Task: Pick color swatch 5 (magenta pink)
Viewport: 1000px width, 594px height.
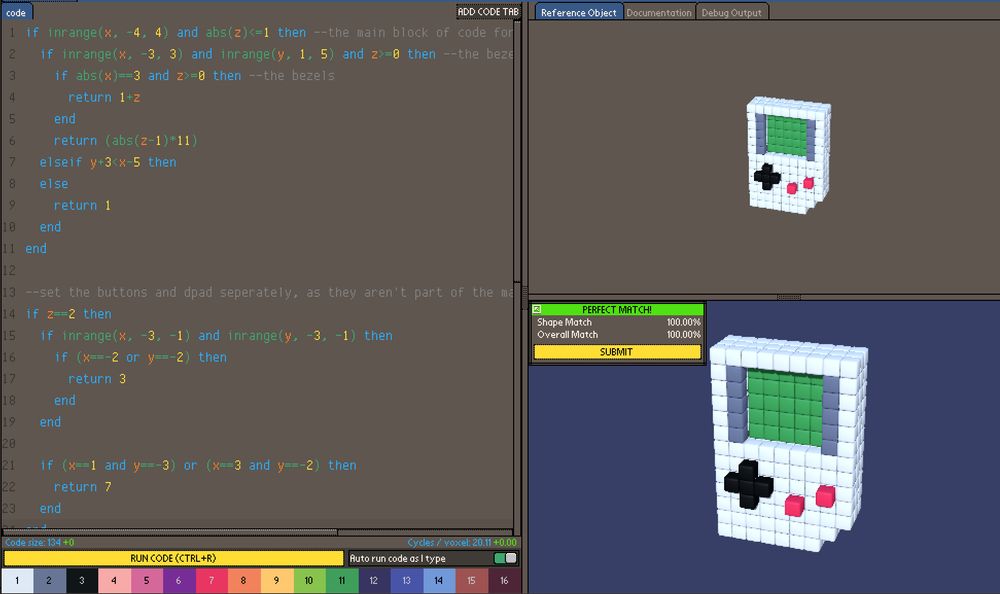Action: pos(147,581)
